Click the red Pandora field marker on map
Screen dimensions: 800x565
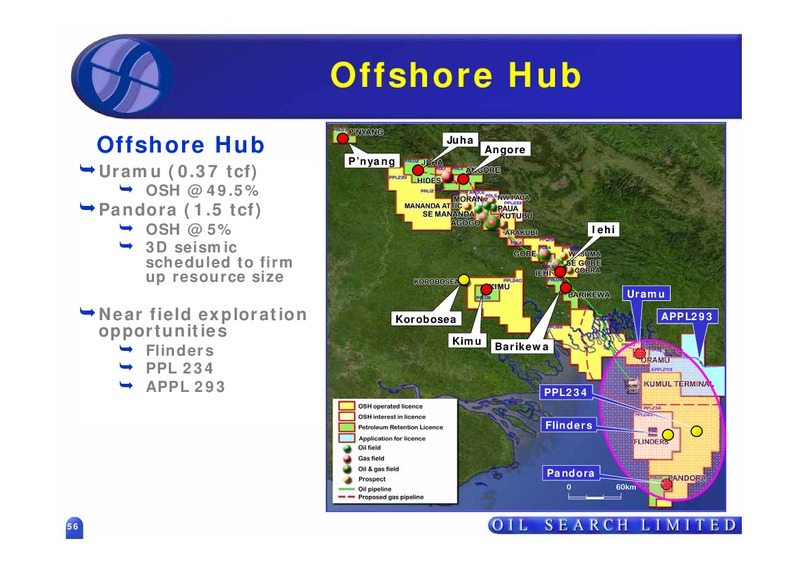(667, 484)
